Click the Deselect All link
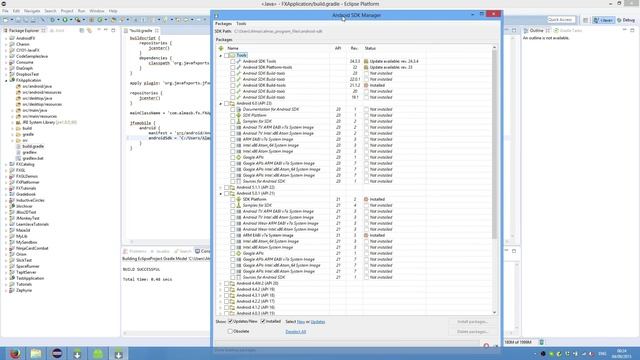The image size is (640, 360). [x=296, y=331]
